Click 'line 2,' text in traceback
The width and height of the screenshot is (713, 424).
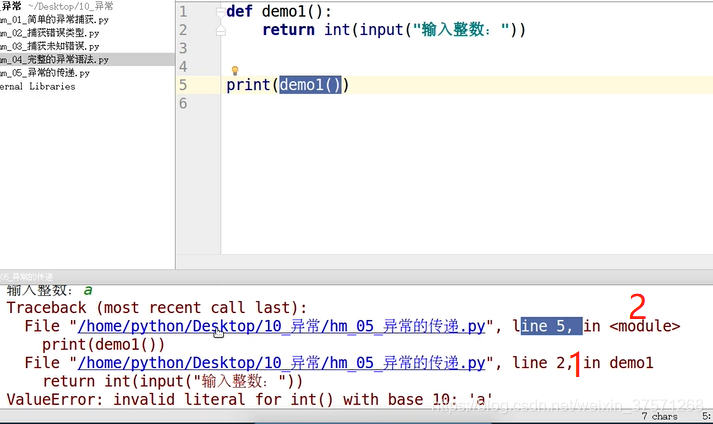[x=542, y=363]
